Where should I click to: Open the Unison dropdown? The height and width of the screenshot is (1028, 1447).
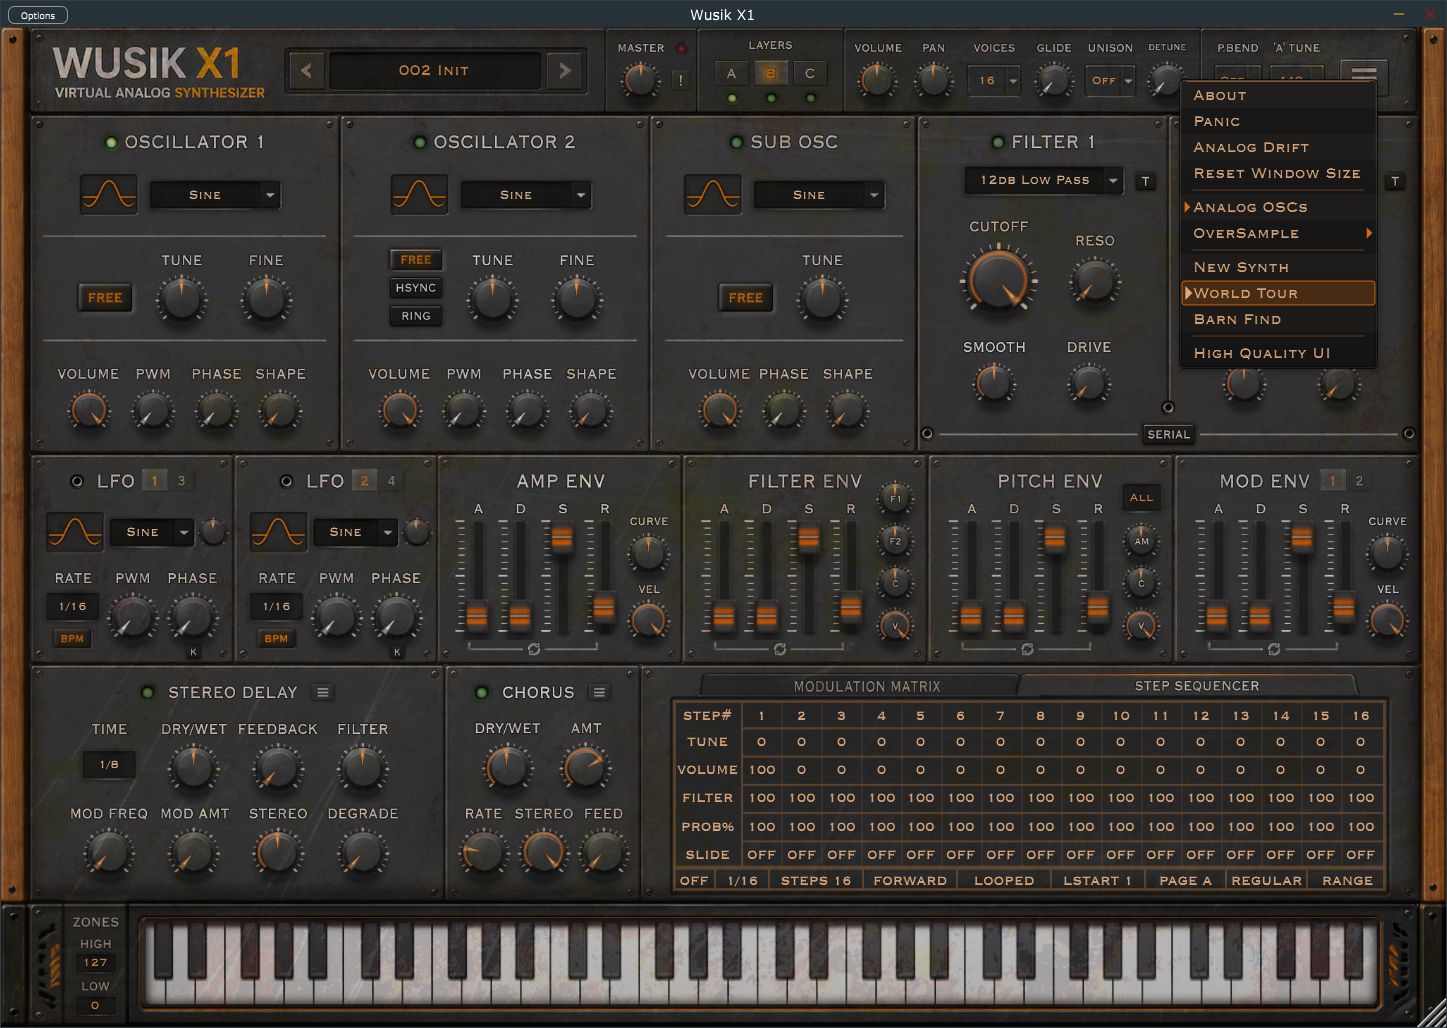[x=1111, y=81]
